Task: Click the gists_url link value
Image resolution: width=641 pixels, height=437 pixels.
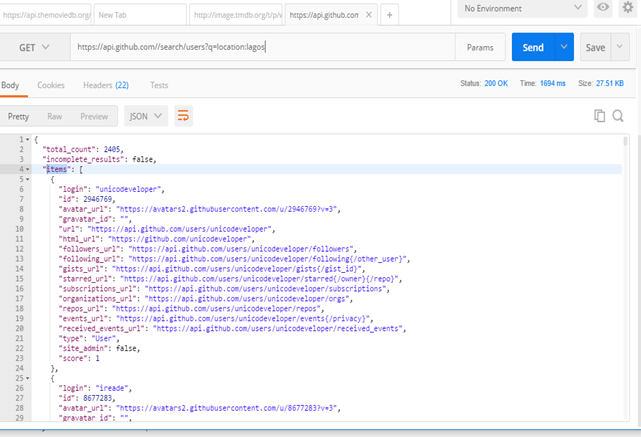Action: 237,269
